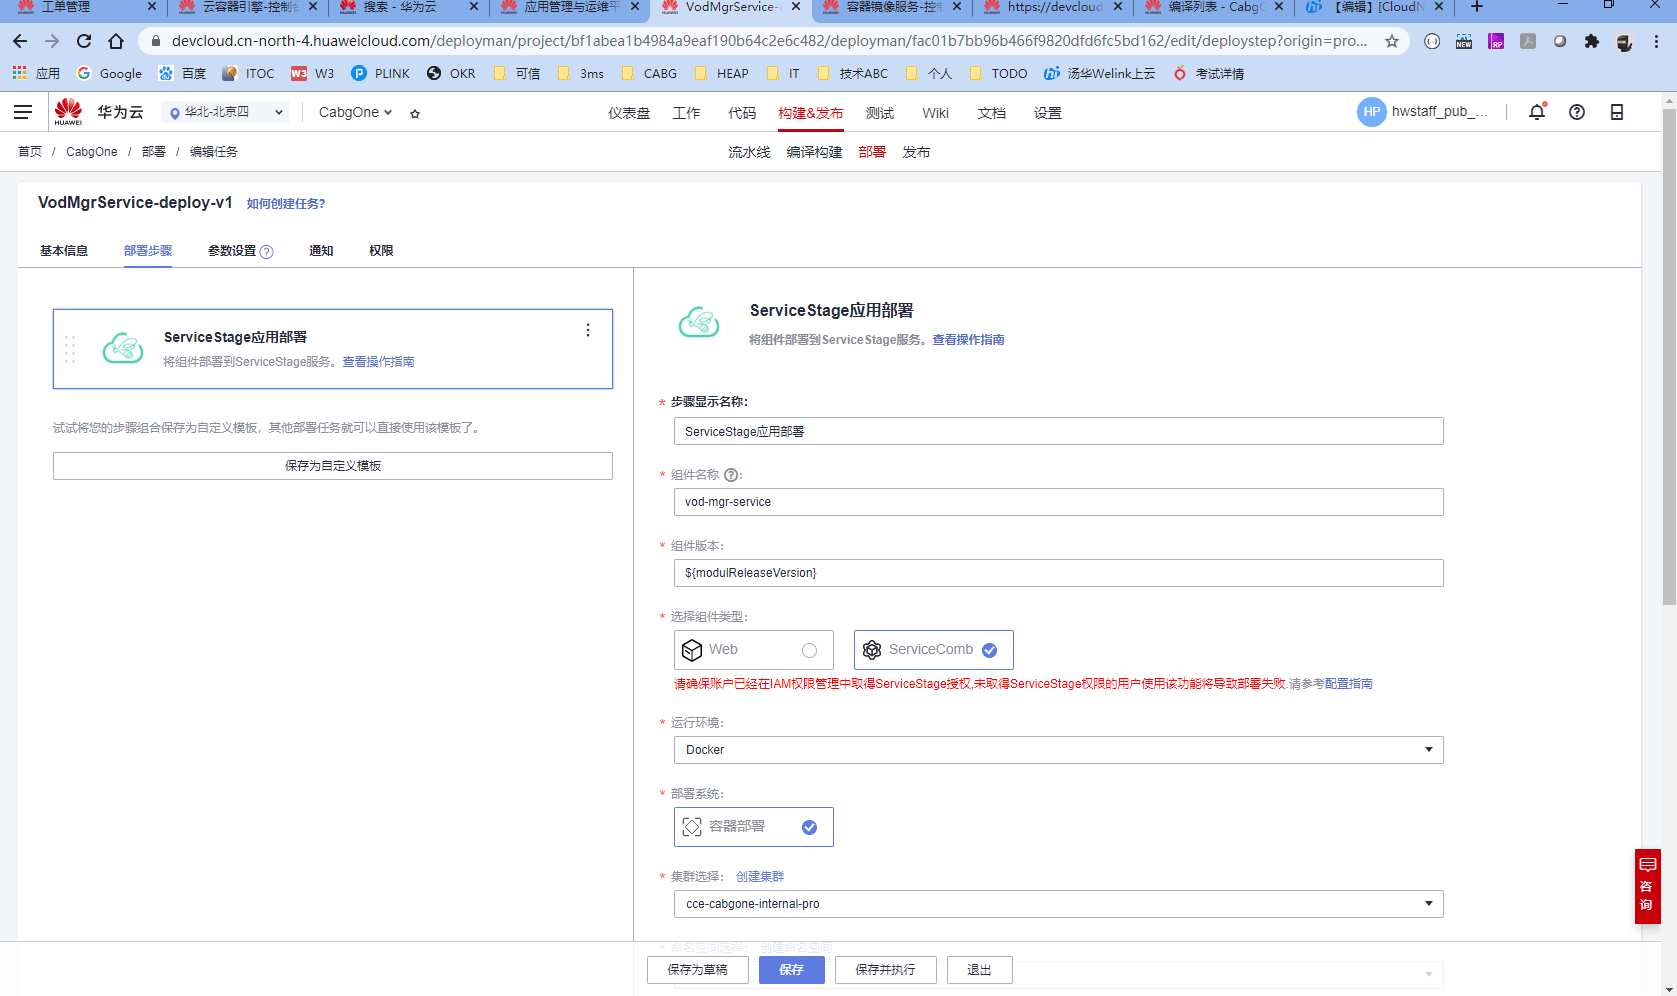Click the CabgOne breadcrumb link
Image resolution: width=1677 pixels, height=996 pixels.
92,152
